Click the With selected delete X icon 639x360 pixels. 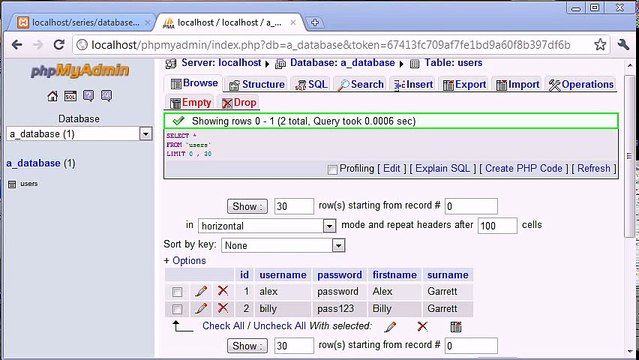tap(423, 326)
